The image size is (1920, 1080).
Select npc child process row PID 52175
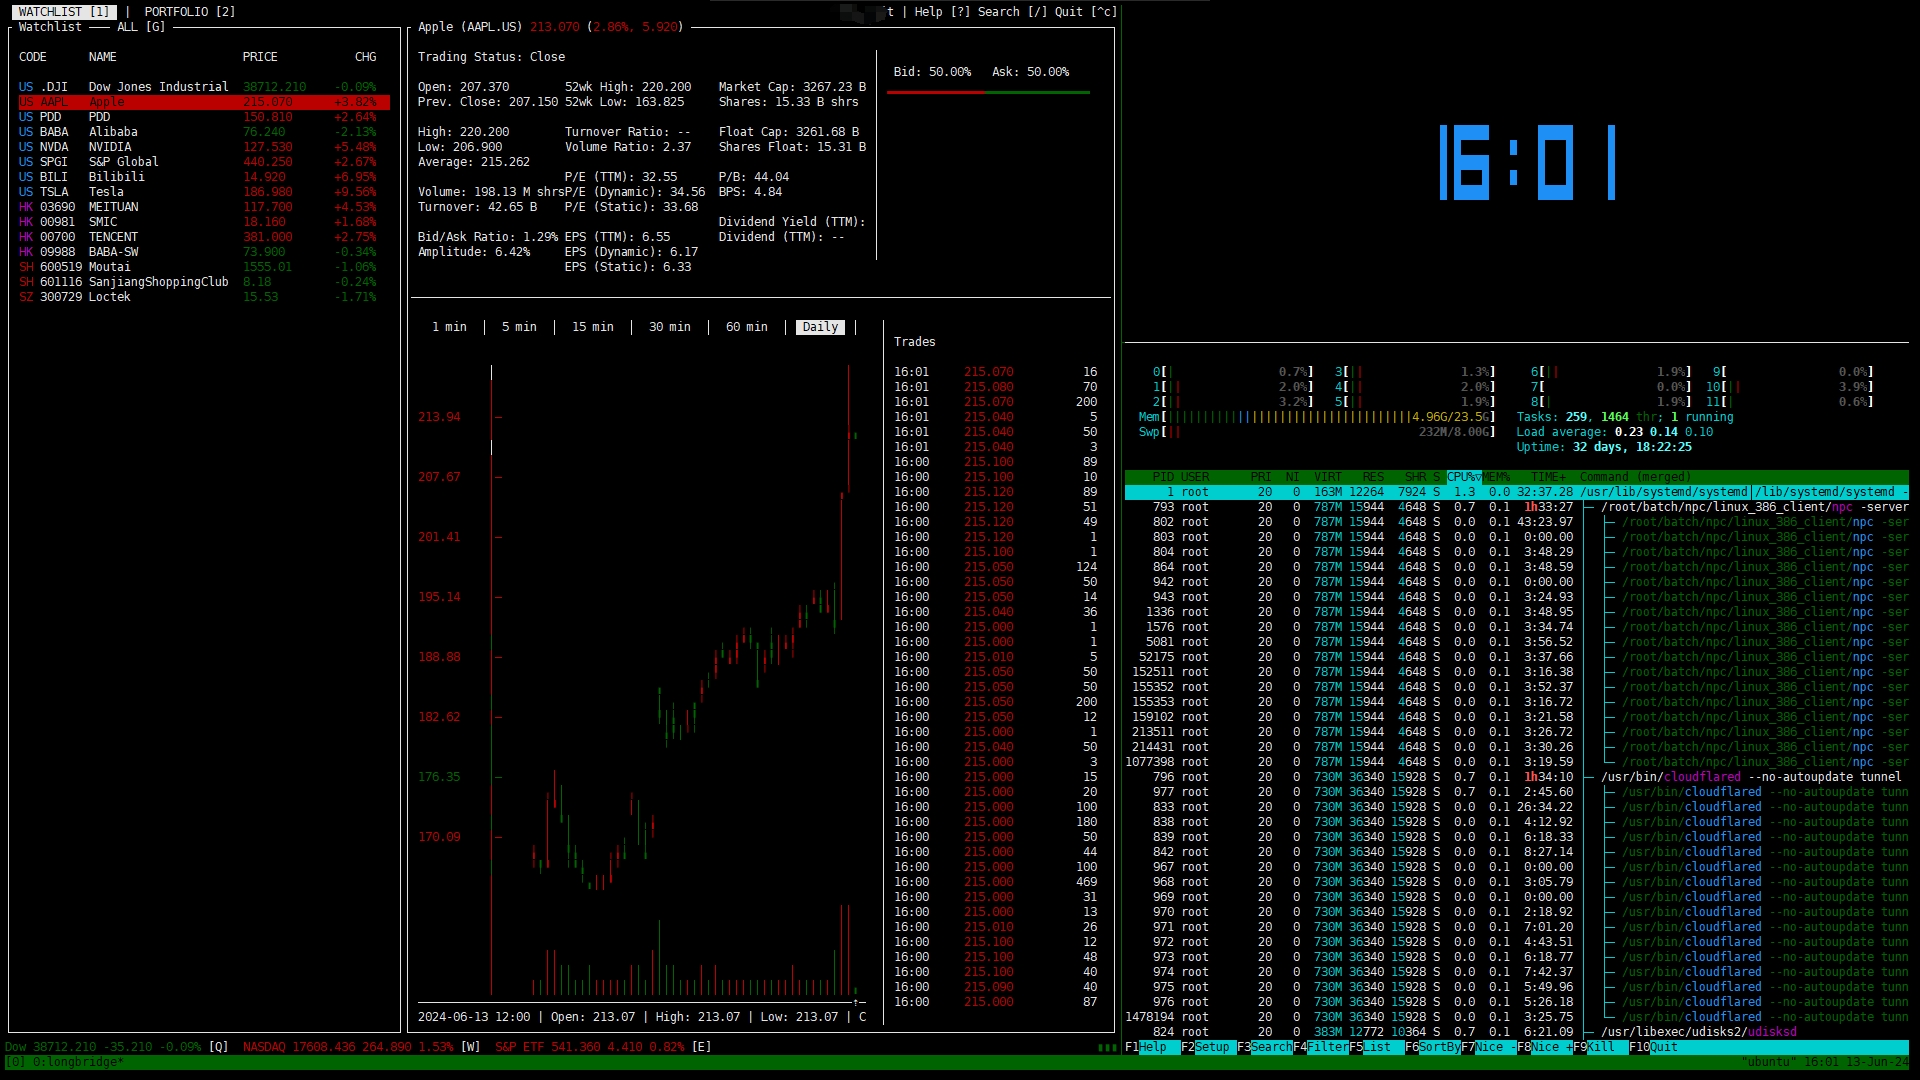pos(1517,657)
